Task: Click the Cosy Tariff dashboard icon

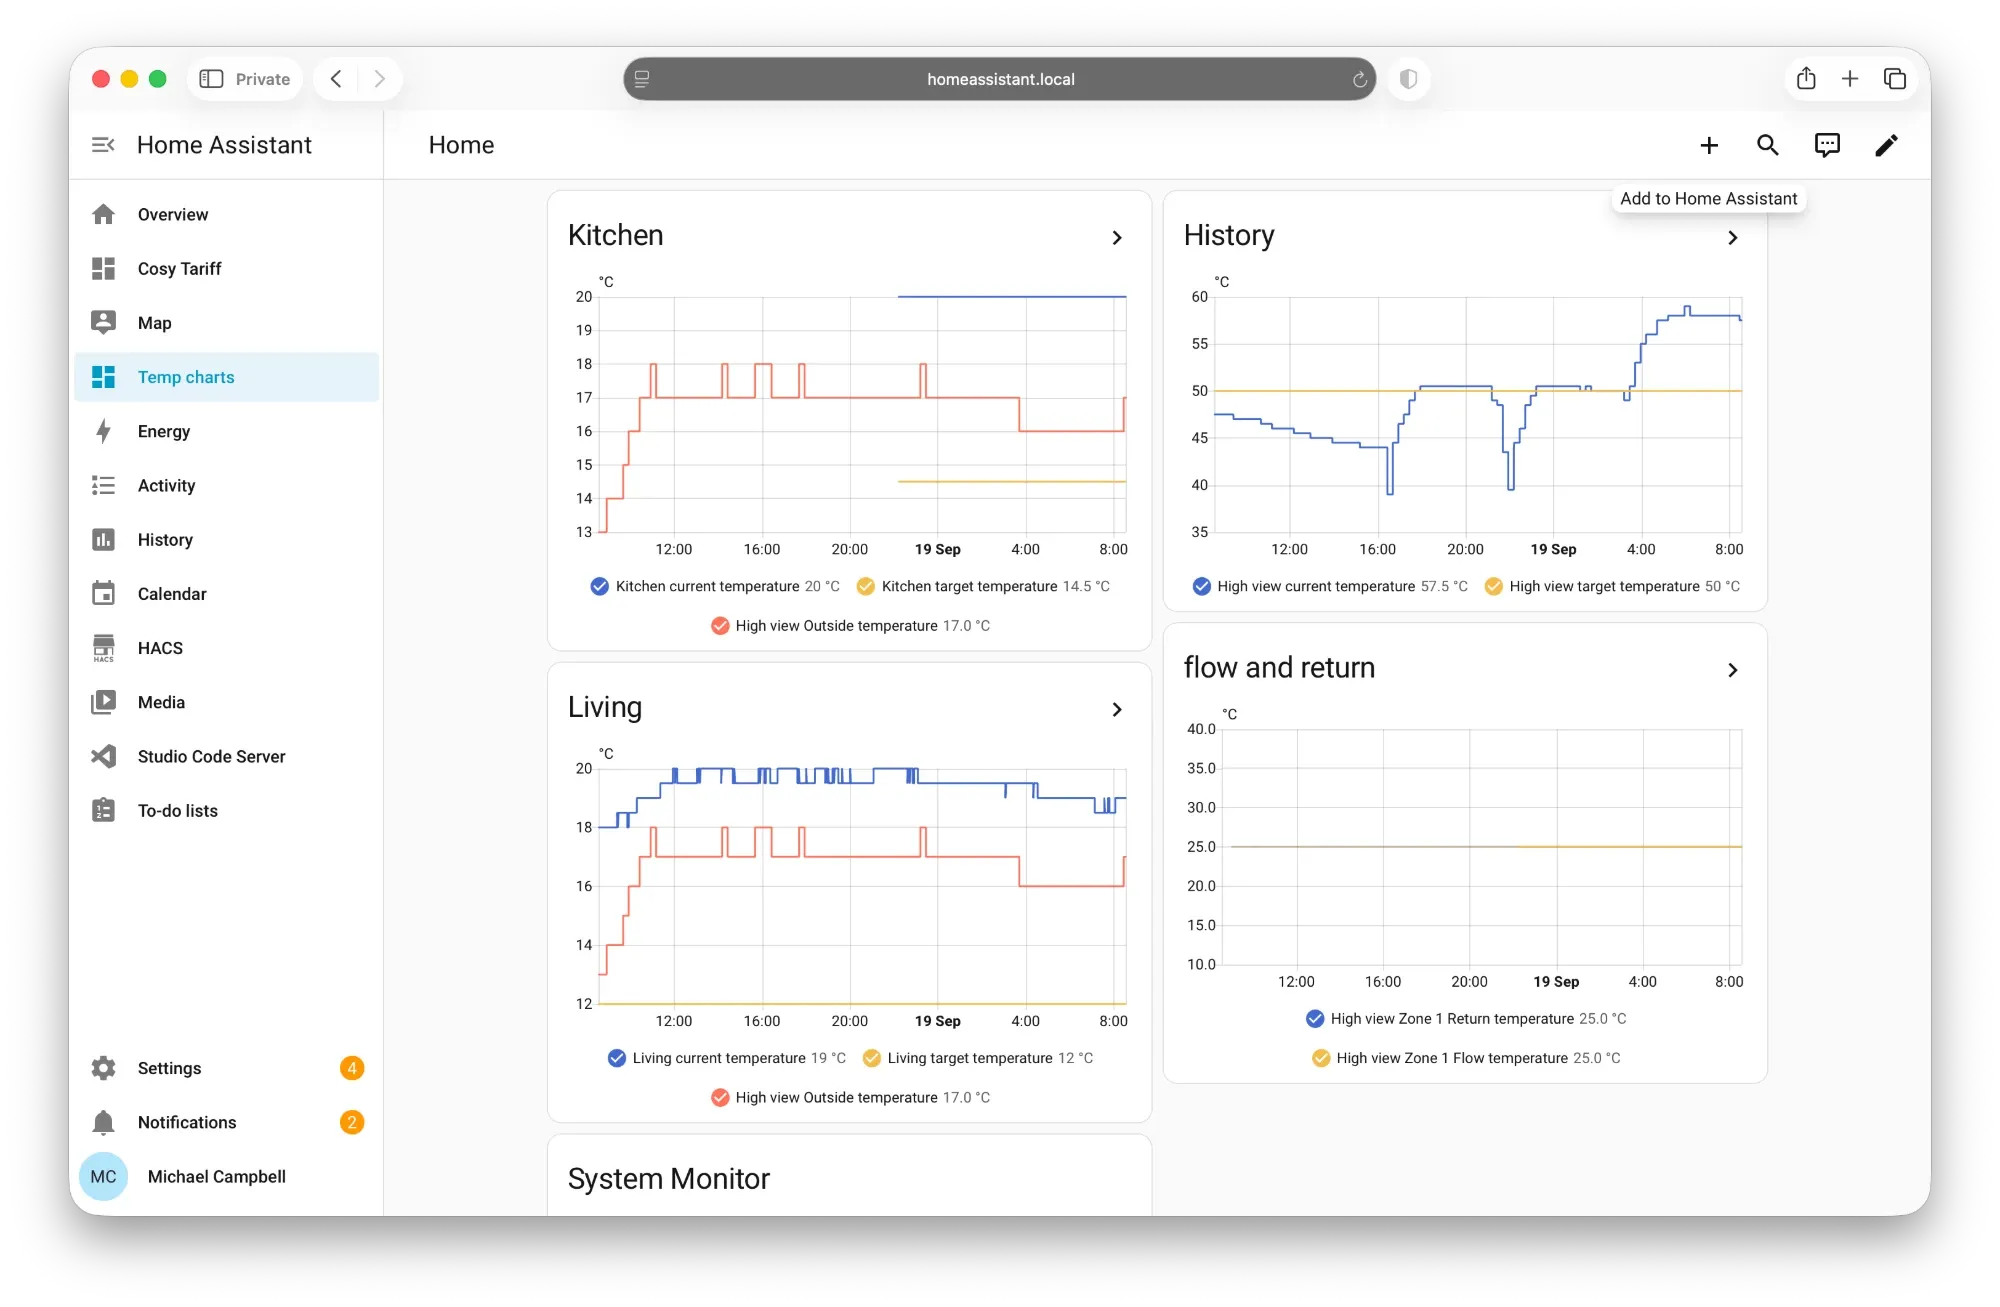Action: pos(103,268)
